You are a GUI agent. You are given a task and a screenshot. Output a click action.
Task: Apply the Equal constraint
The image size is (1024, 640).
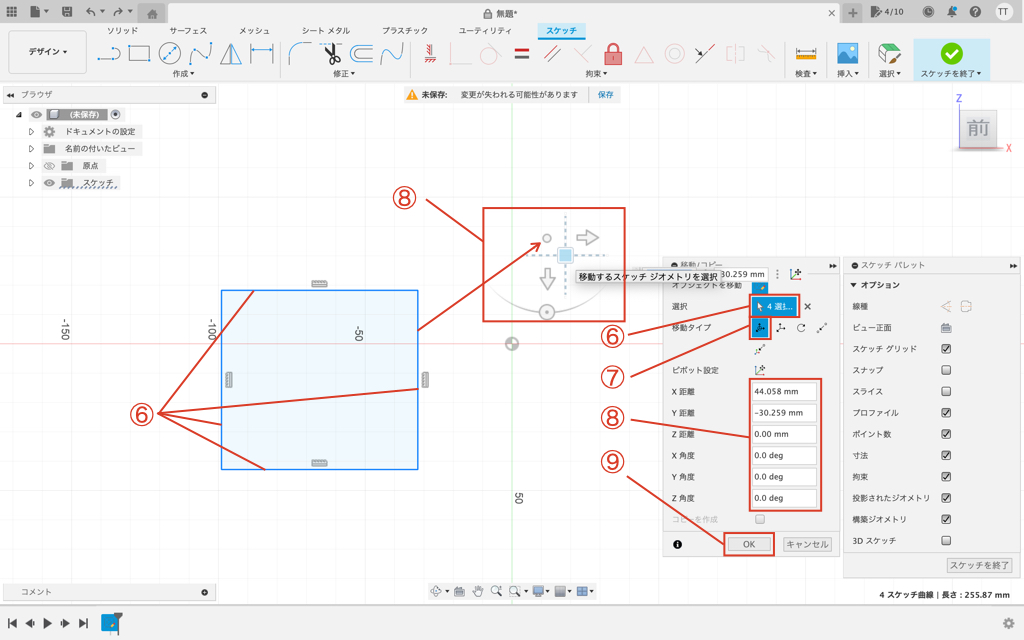click(x=521, y=54)
